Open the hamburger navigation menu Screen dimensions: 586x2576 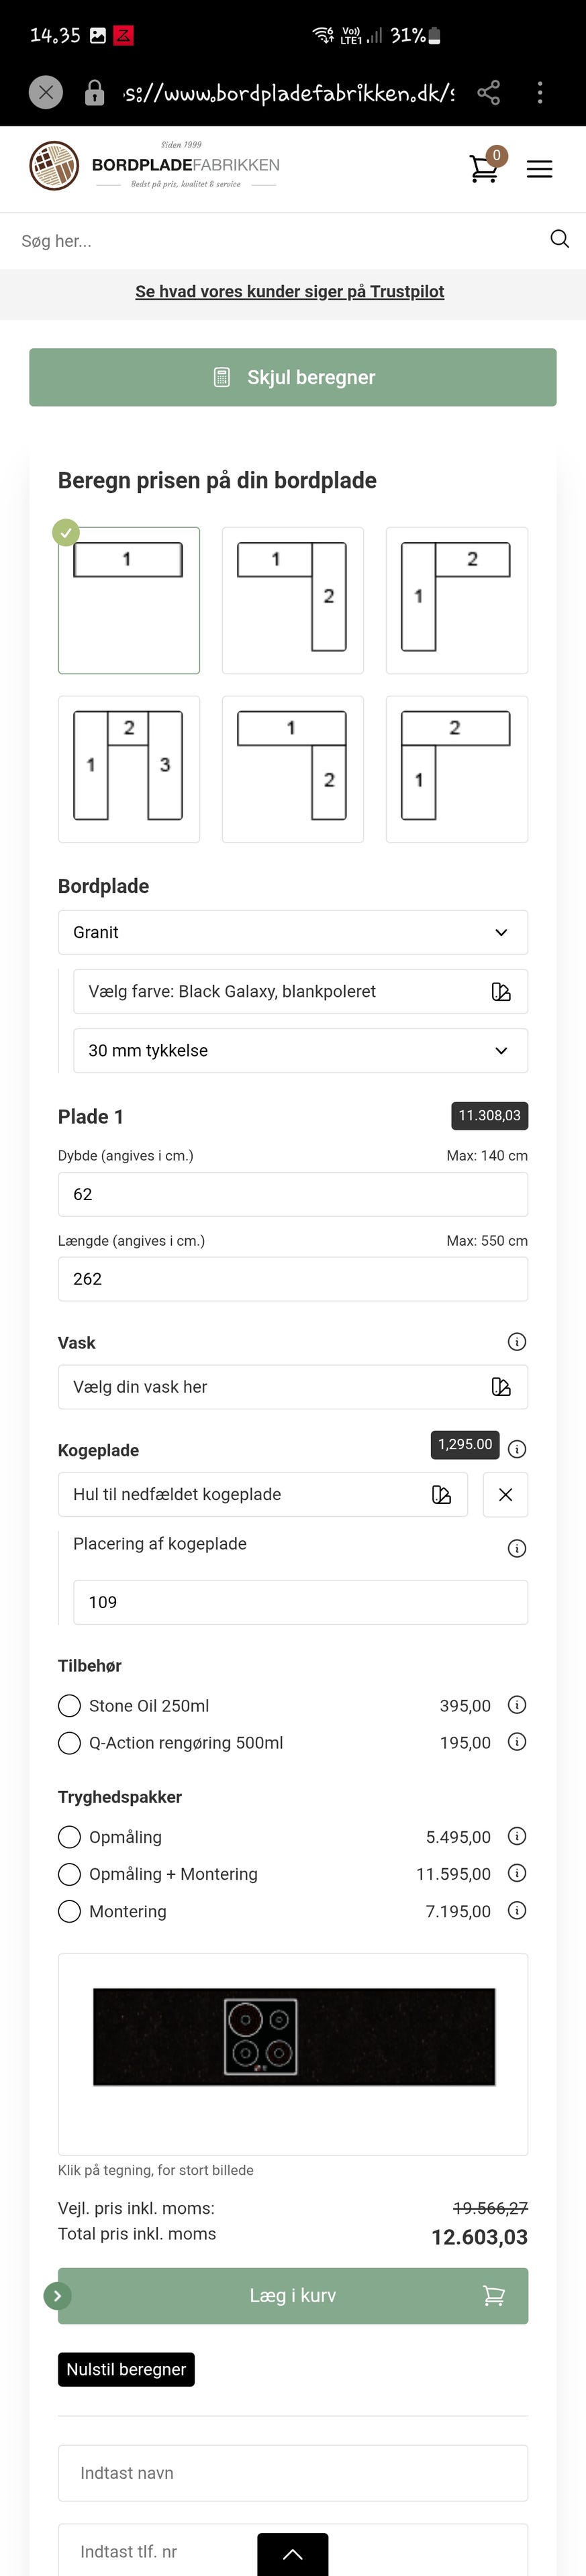(x=539, y=169)
